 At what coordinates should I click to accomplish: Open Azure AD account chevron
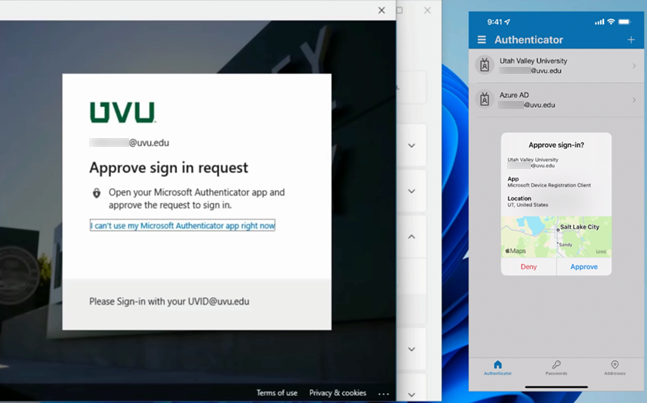point(634,98)
